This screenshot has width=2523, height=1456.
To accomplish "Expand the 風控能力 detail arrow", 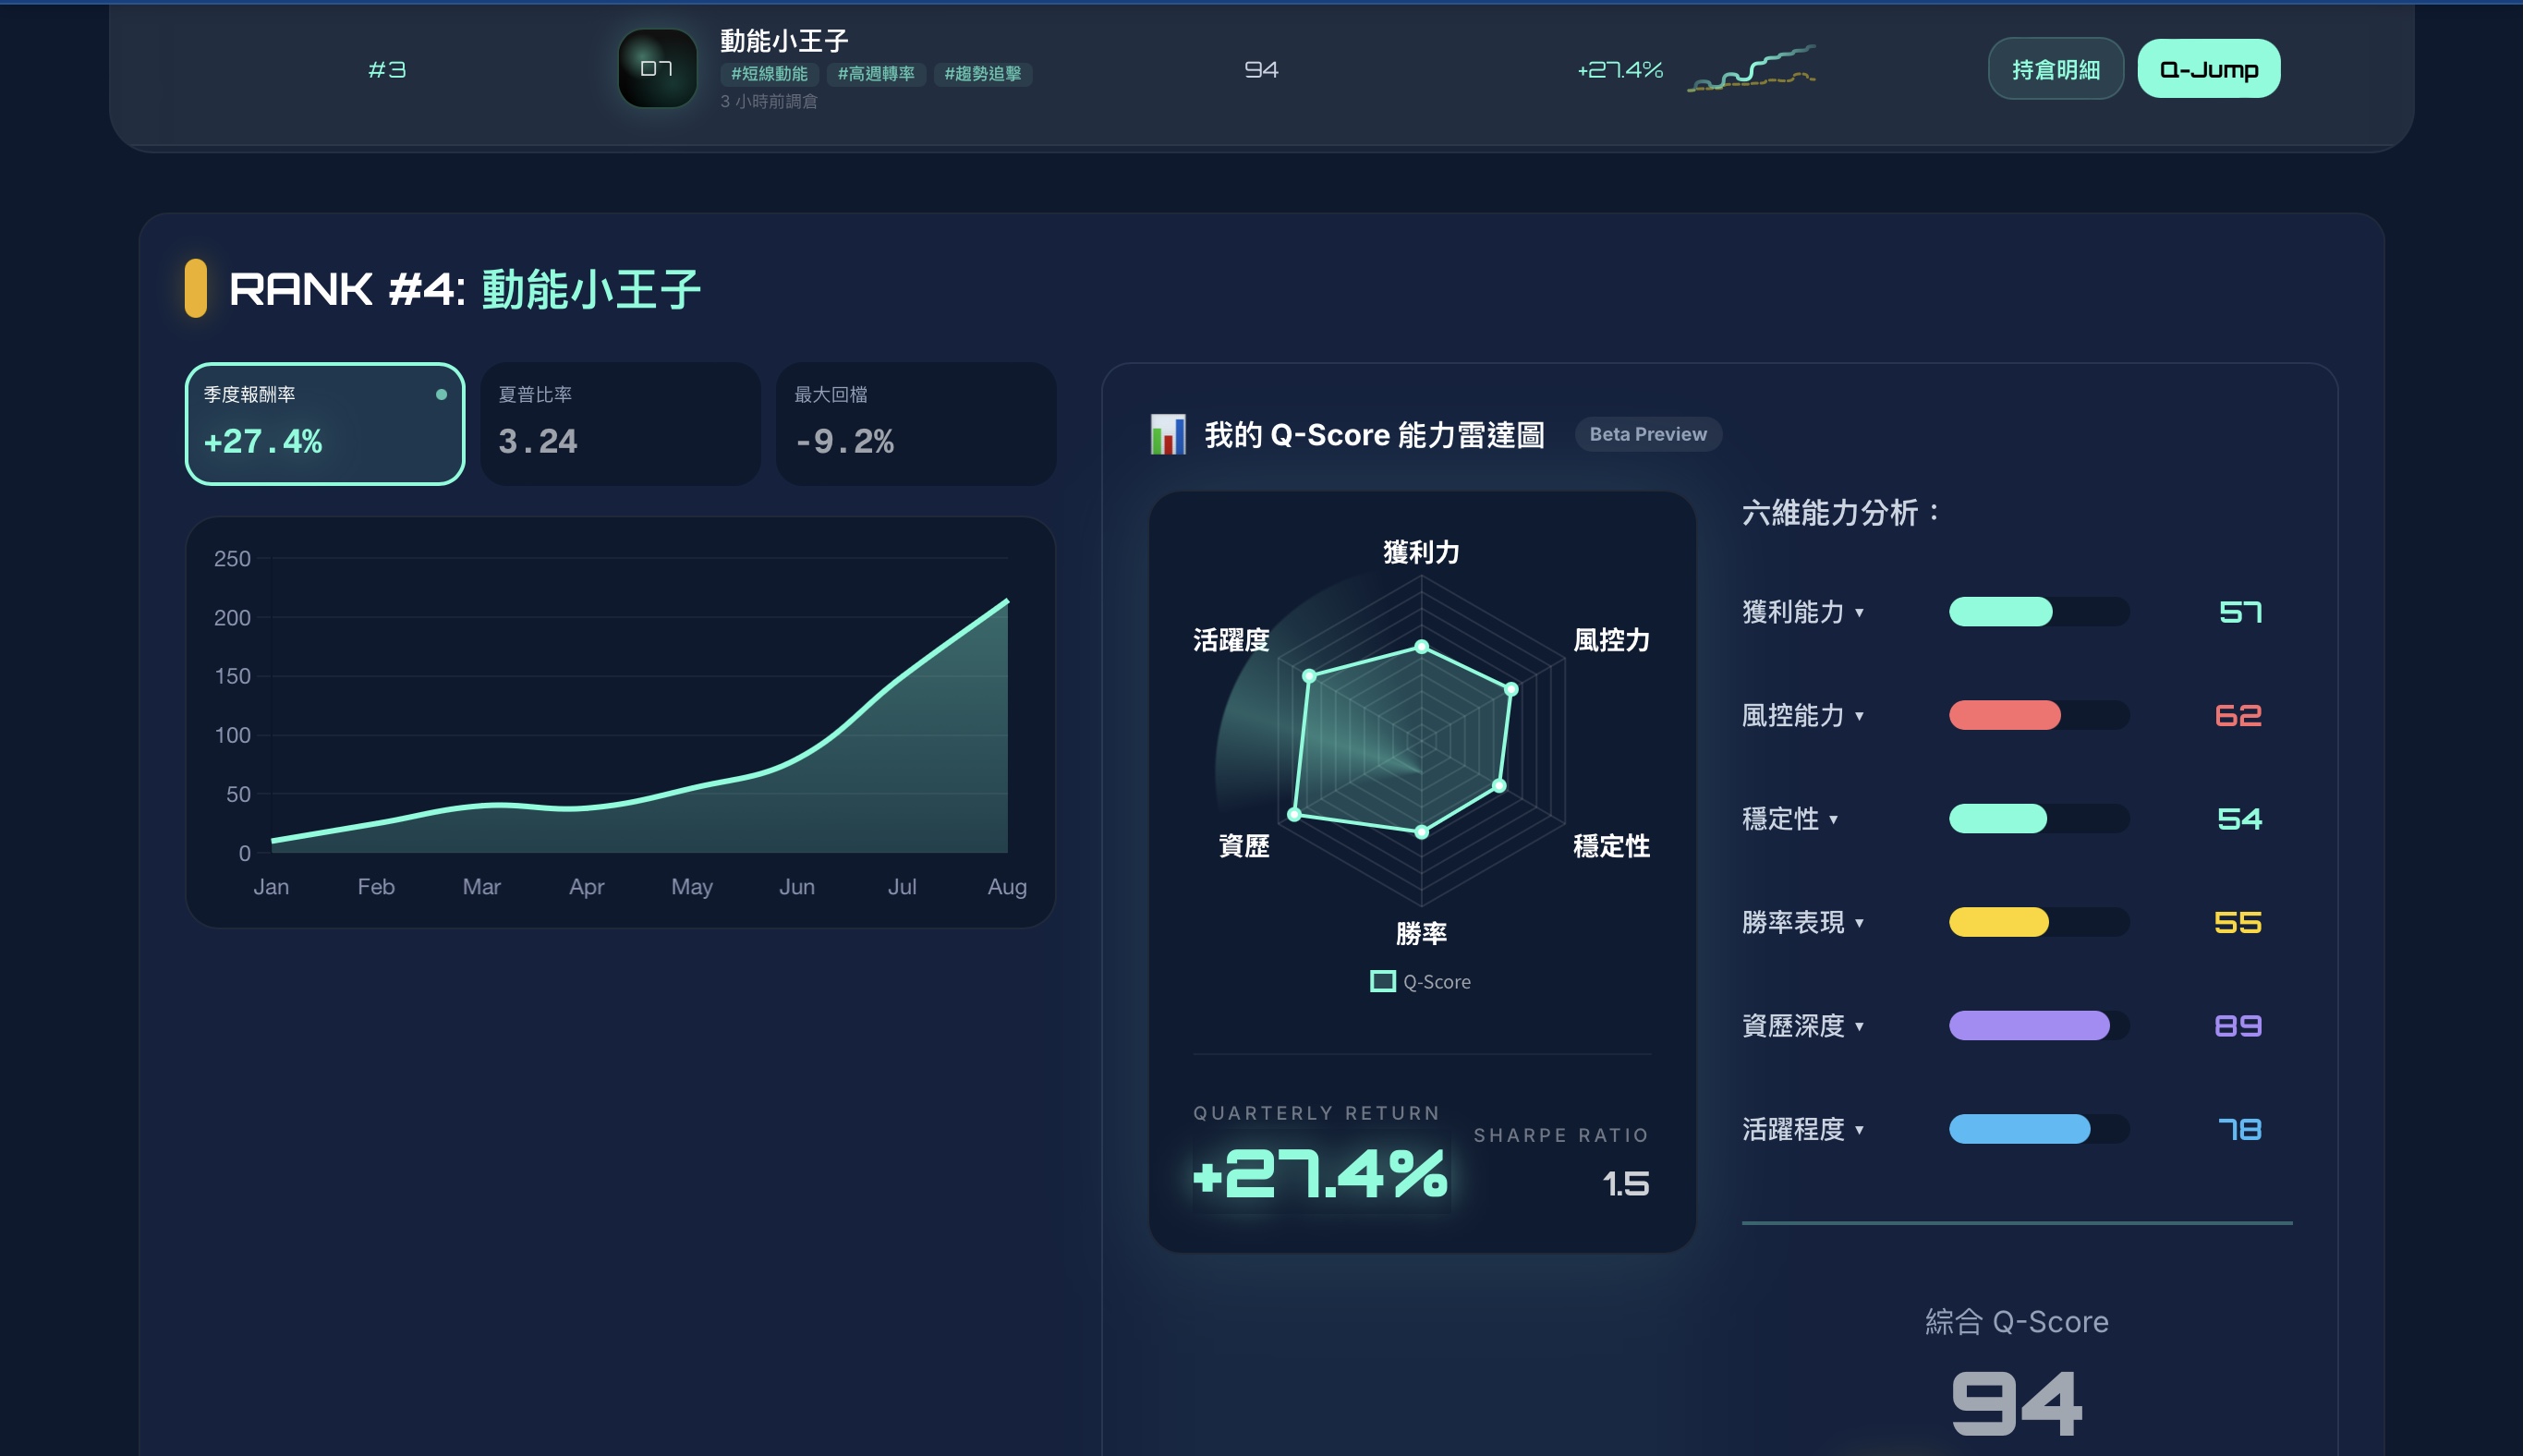I will point(1859,716).
